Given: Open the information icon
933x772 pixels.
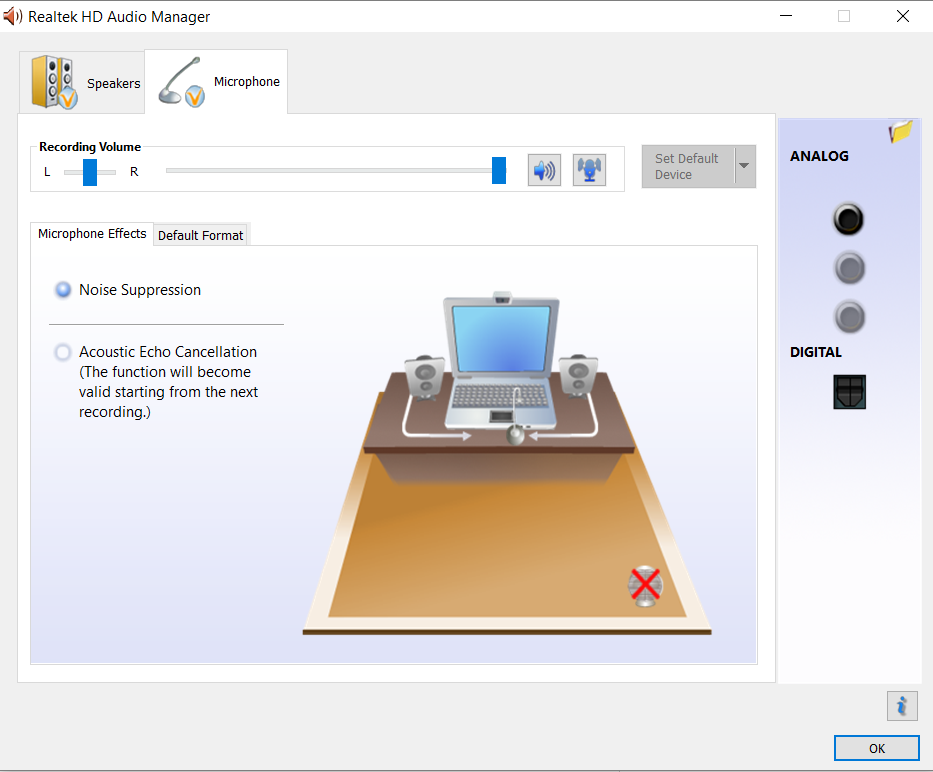Looking at the screenshot, I should (x=901, y=706).
